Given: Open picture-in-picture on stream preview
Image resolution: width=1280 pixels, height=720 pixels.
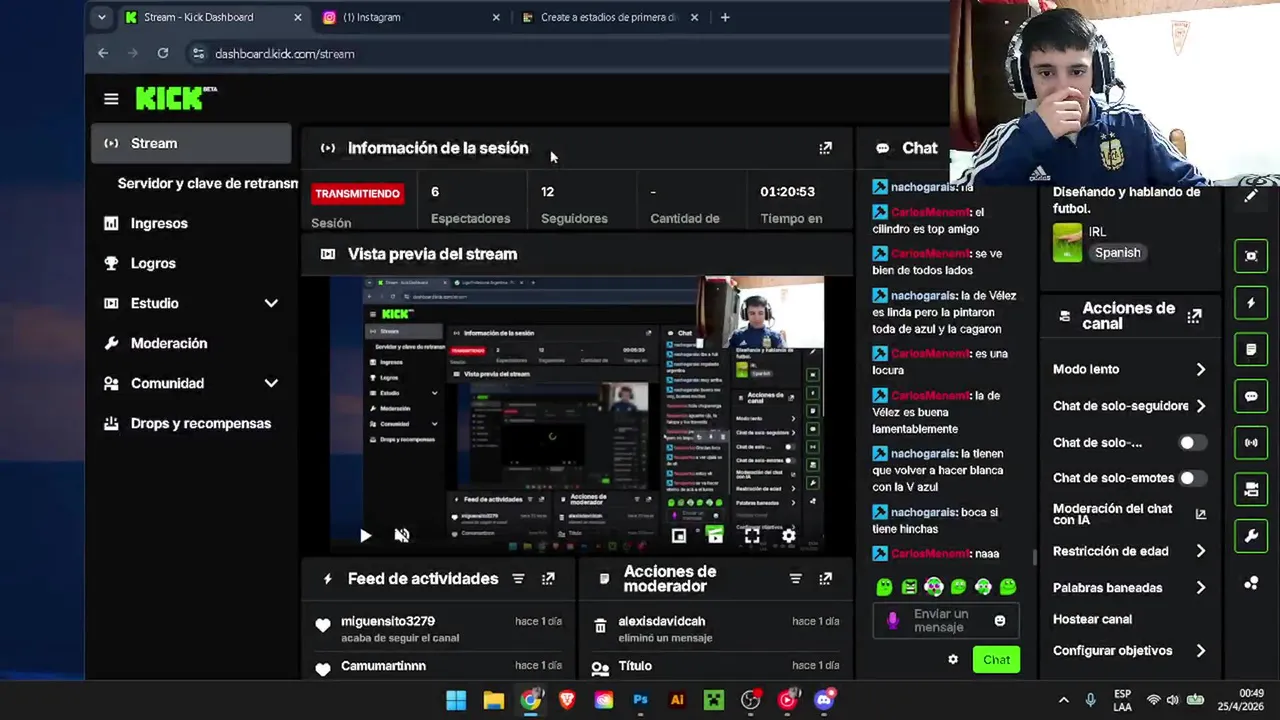Looking at the screenshot, I should point(679,536).
